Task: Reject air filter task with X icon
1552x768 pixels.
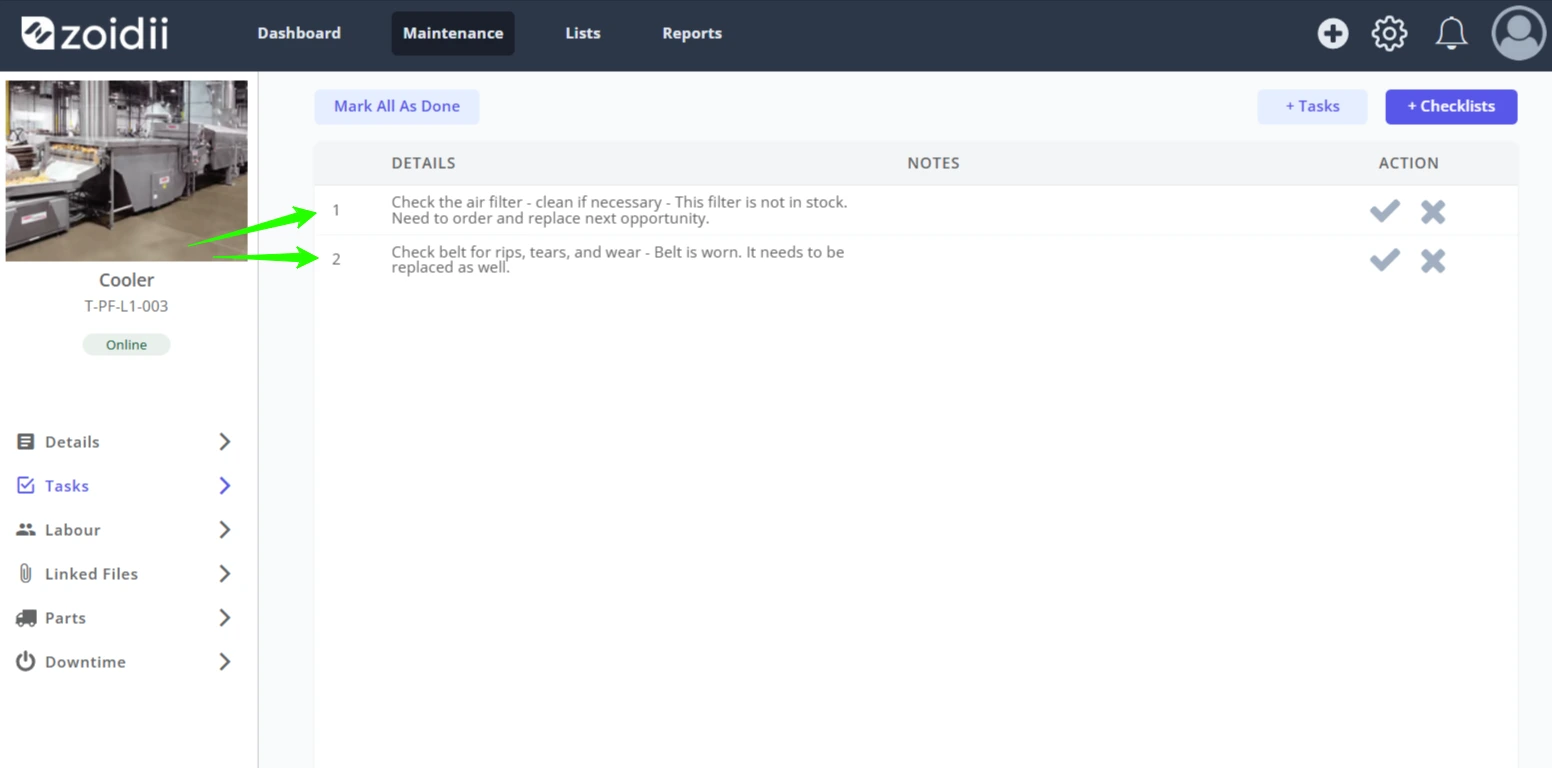Action: coord(1433,212)
